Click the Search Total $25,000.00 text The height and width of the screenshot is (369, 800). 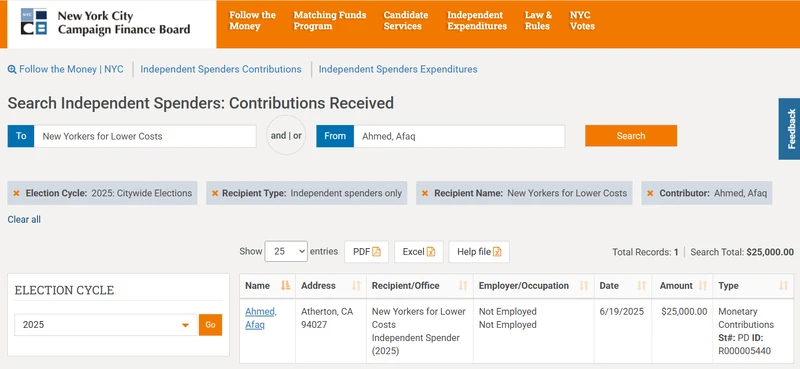[x=742, y=252]
